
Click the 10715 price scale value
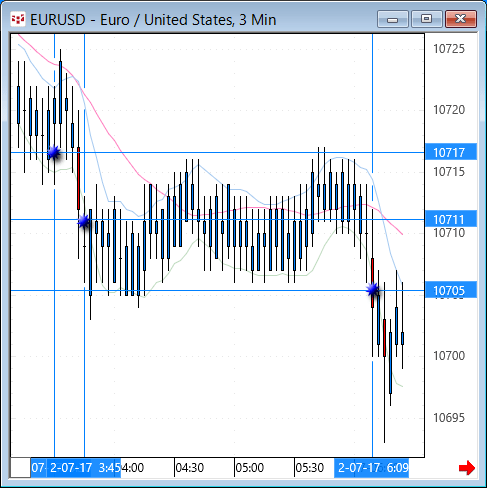pyautogui.click(x=449, y=172)
